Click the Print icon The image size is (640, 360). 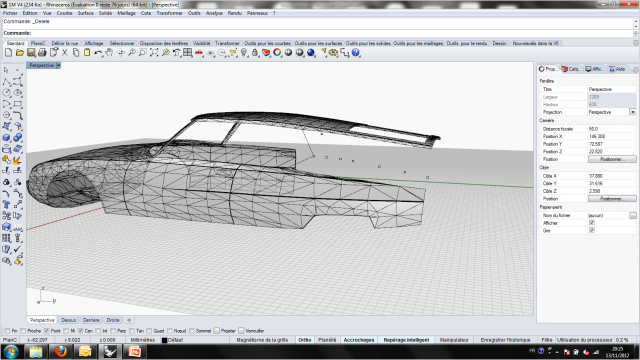click(x=42, y=53)
